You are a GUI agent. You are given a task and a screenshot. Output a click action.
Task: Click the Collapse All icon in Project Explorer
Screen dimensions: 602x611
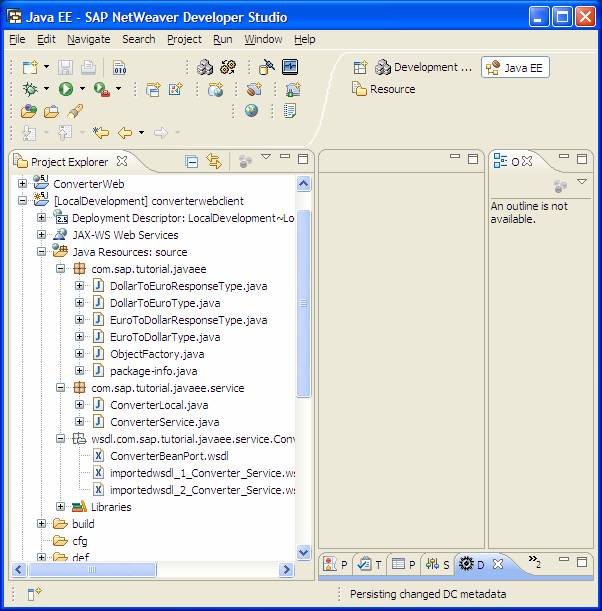pyautogui.click(x=192, y=161)
